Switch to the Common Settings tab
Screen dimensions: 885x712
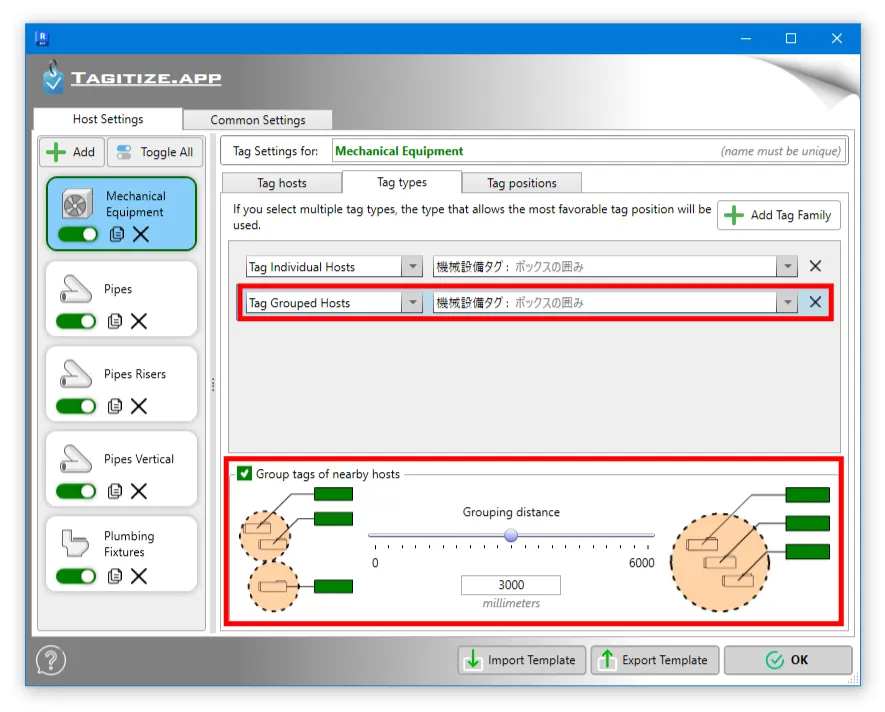coord(258,120)
